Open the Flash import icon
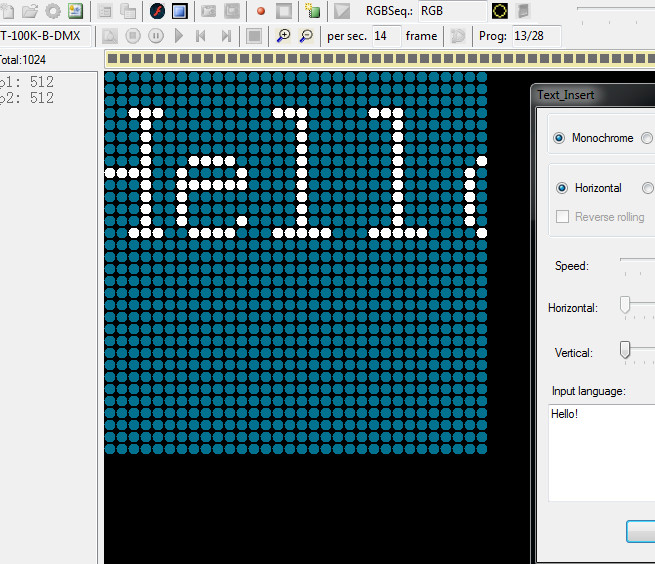The height and width of the screenshot is (564, 655). (157, 11)
